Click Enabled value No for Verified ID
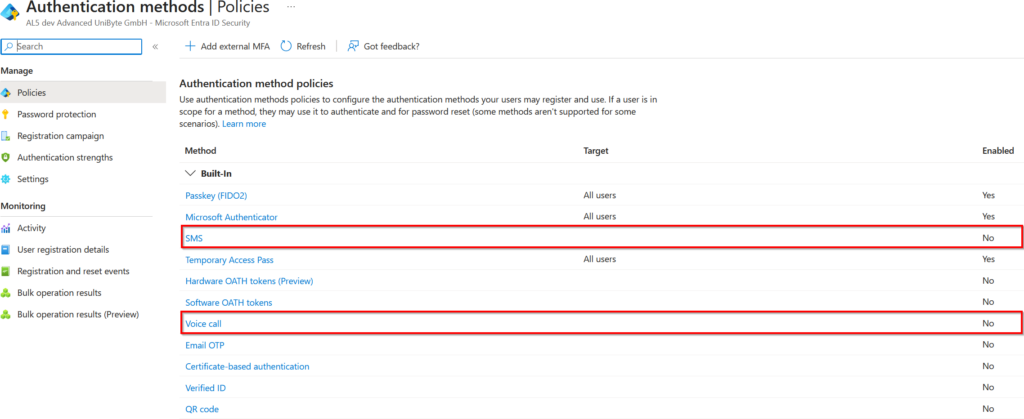 988,388
